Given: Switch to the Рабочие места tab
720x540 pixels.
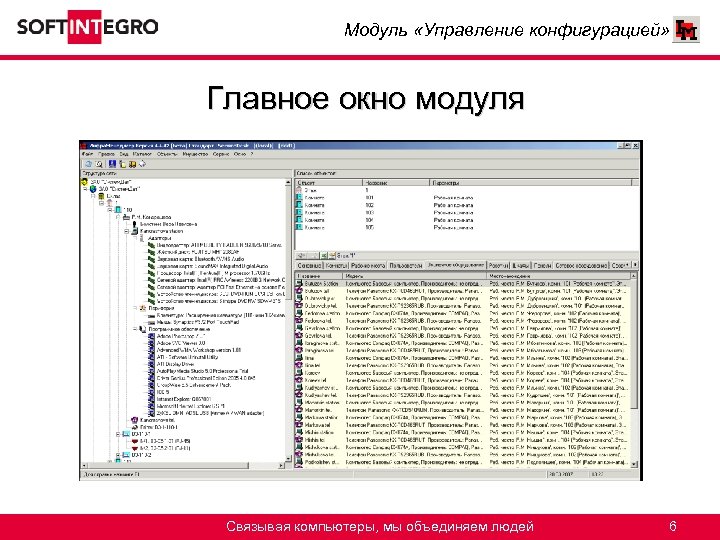Looking at the screenshot, I should click(368, 265).
